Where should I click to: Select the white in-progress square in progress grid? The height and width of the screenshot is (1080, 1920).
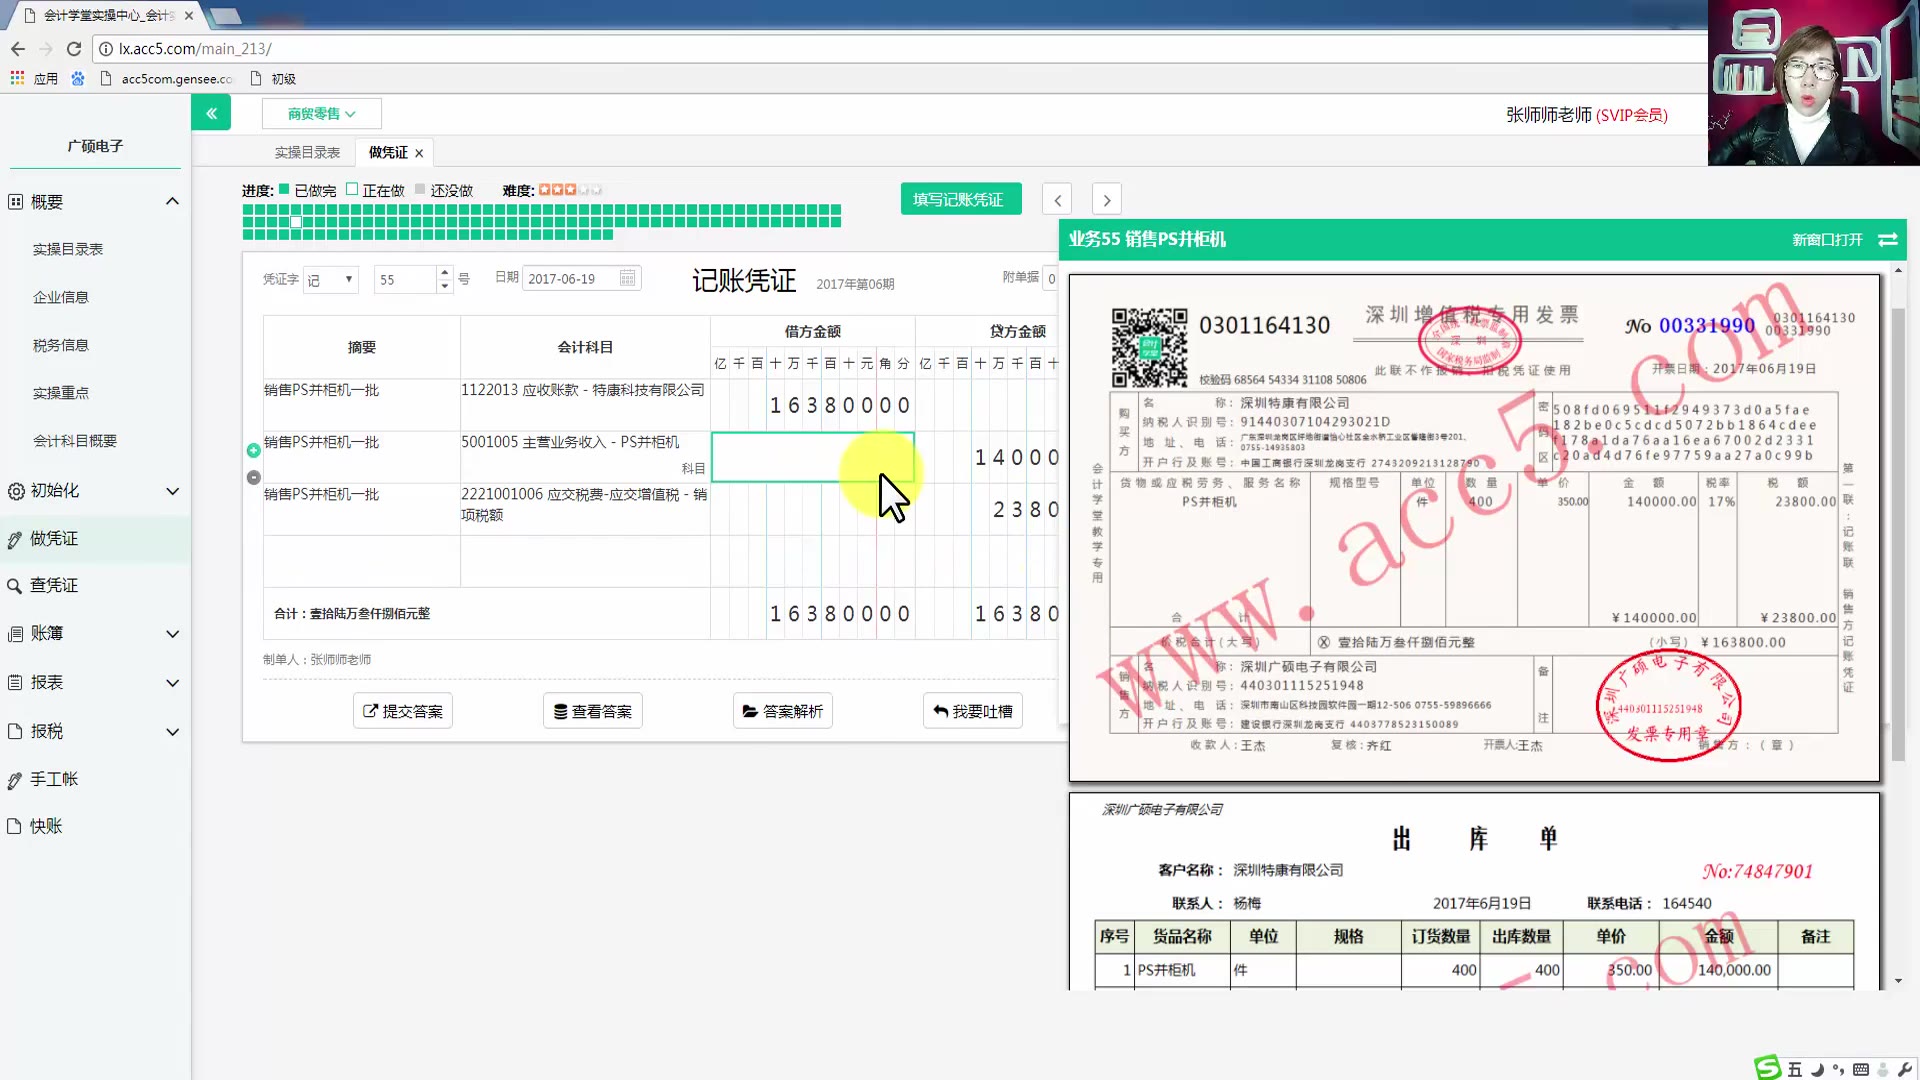click(x=296, y=222)
